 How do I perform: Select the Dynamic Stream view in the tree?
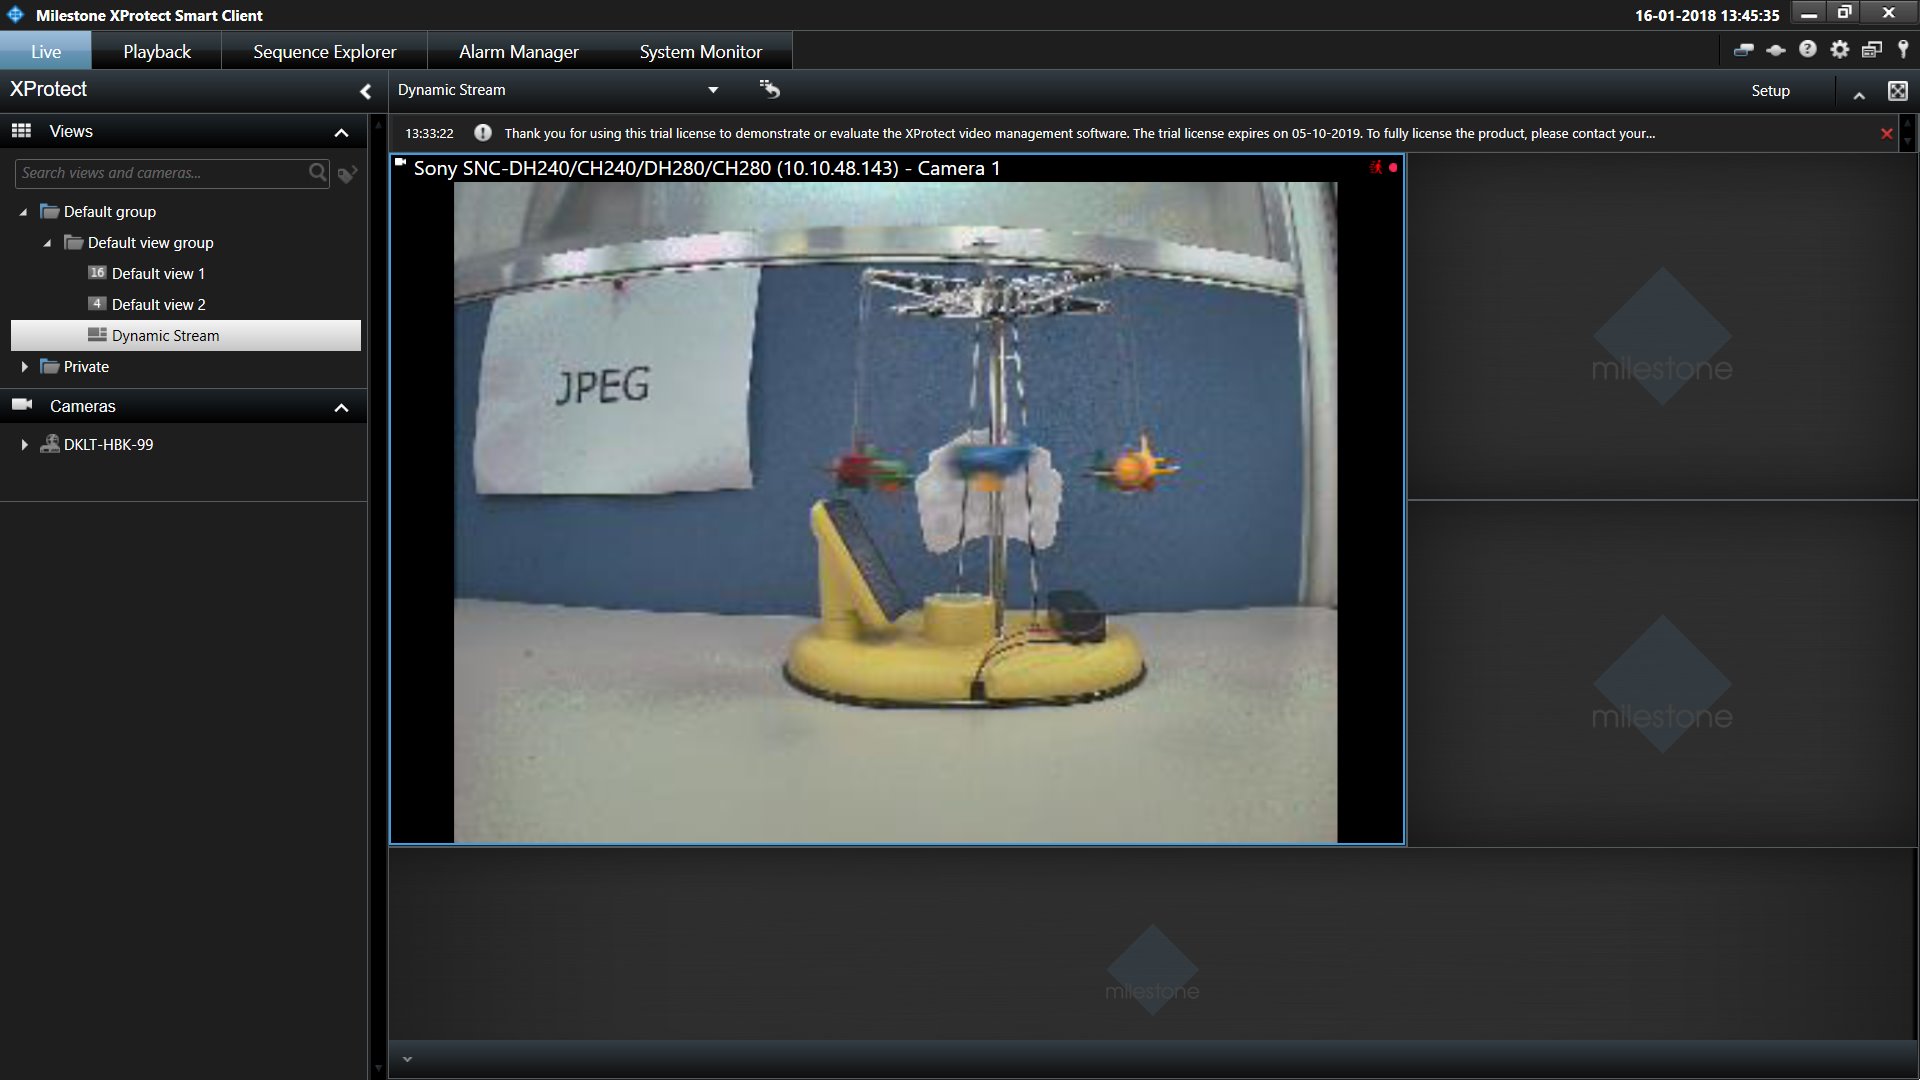186,335
